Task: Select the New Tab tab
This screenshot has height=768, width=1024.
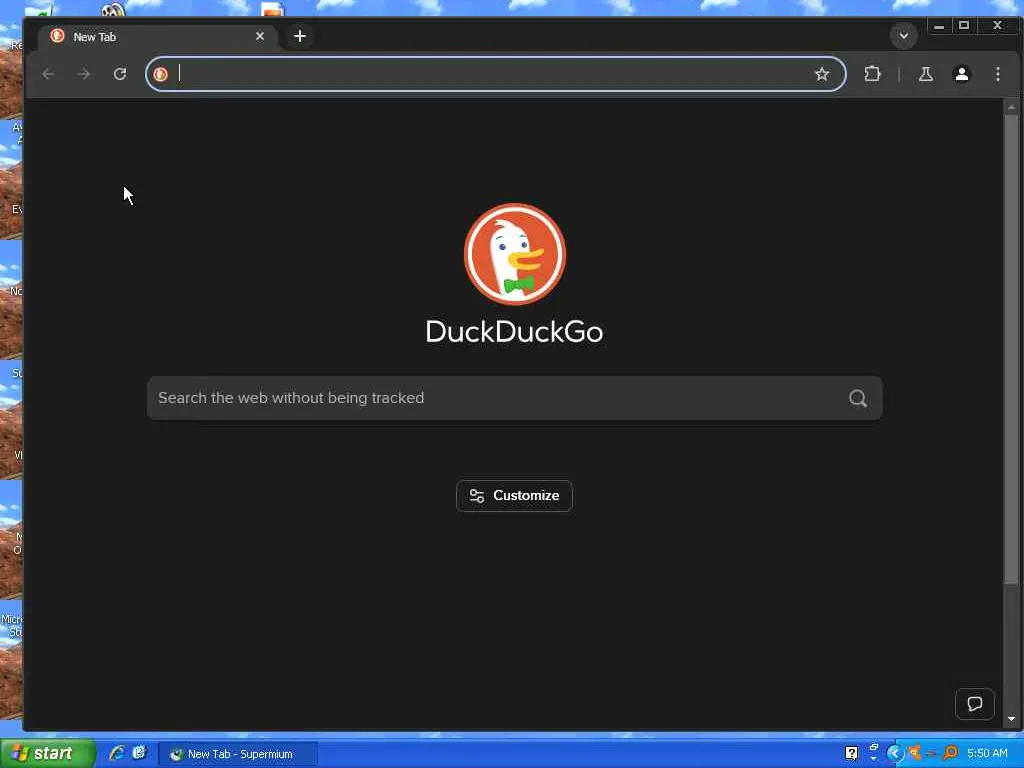Action: click(158, 37)
